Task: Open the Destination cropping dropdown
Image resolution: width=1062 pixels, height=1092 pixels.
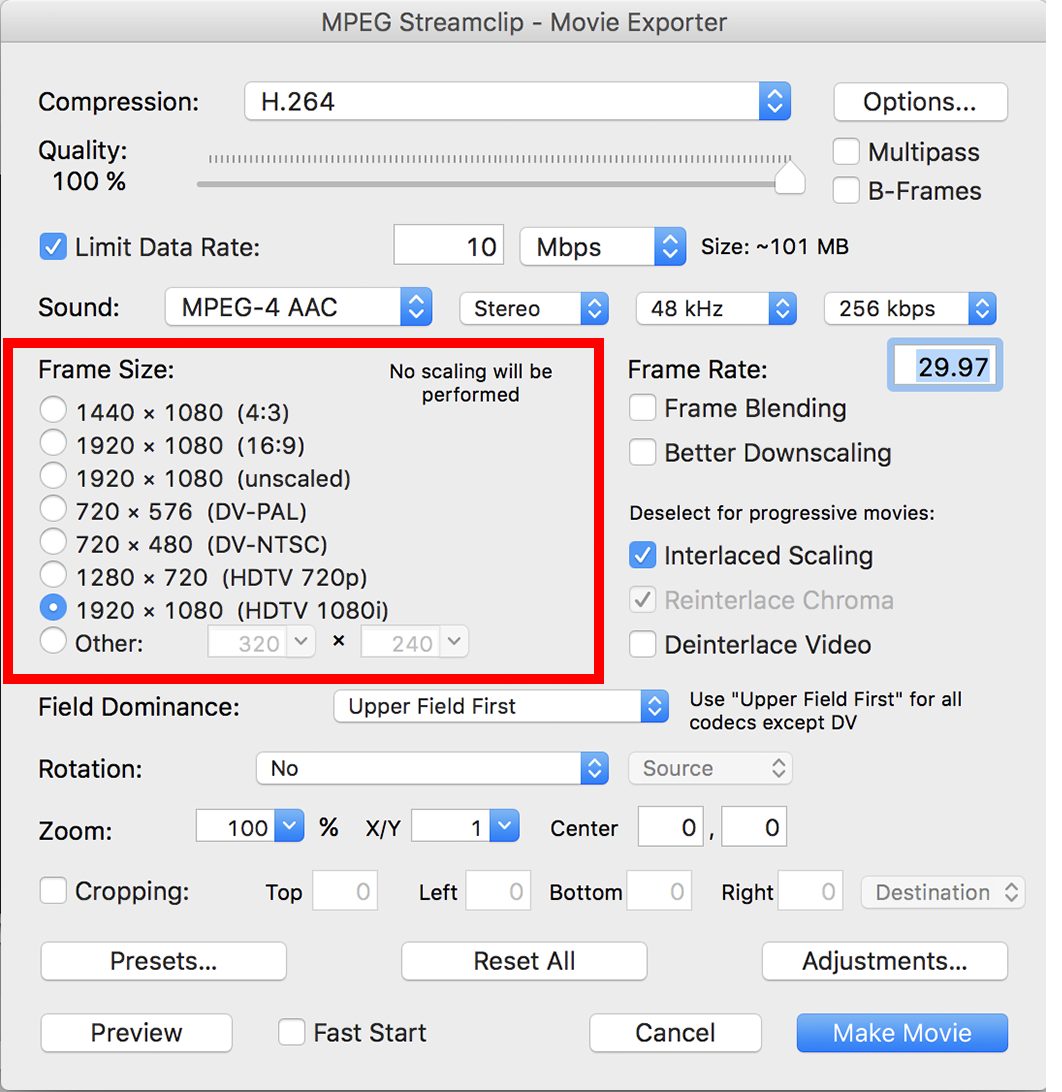Action: (944, 892)
